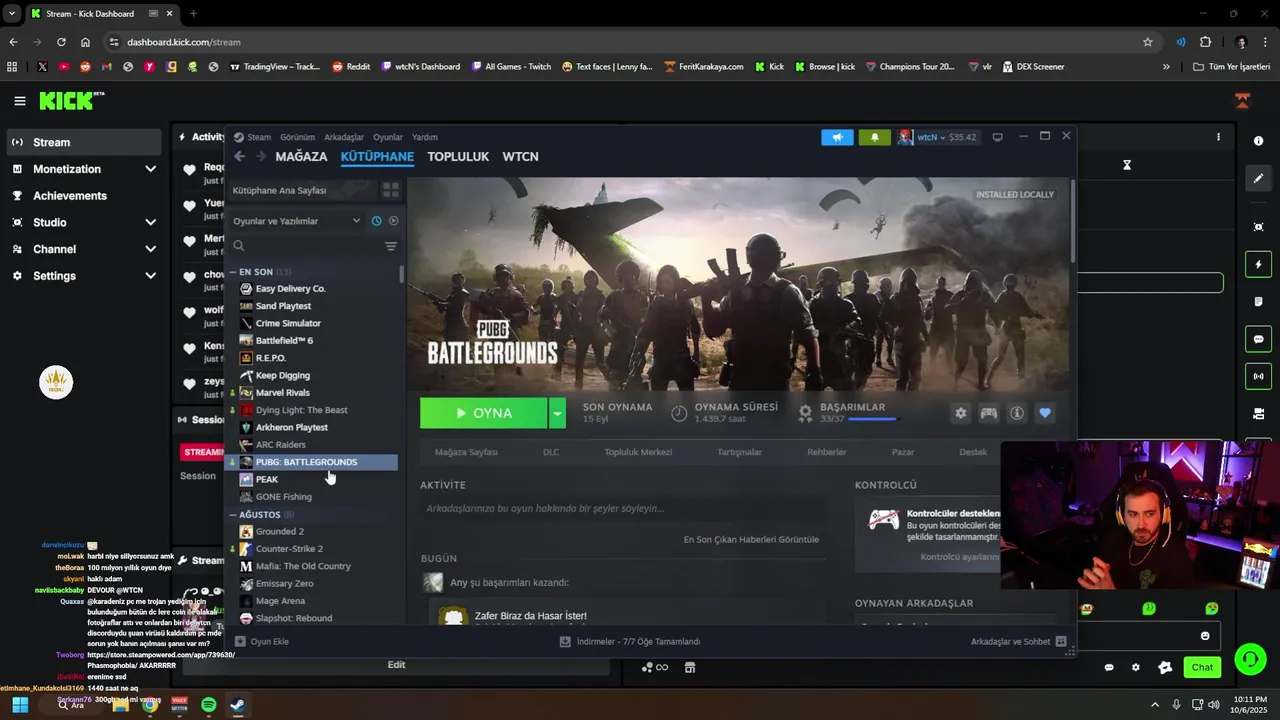Open Steam announcements megaphone button

837,137
